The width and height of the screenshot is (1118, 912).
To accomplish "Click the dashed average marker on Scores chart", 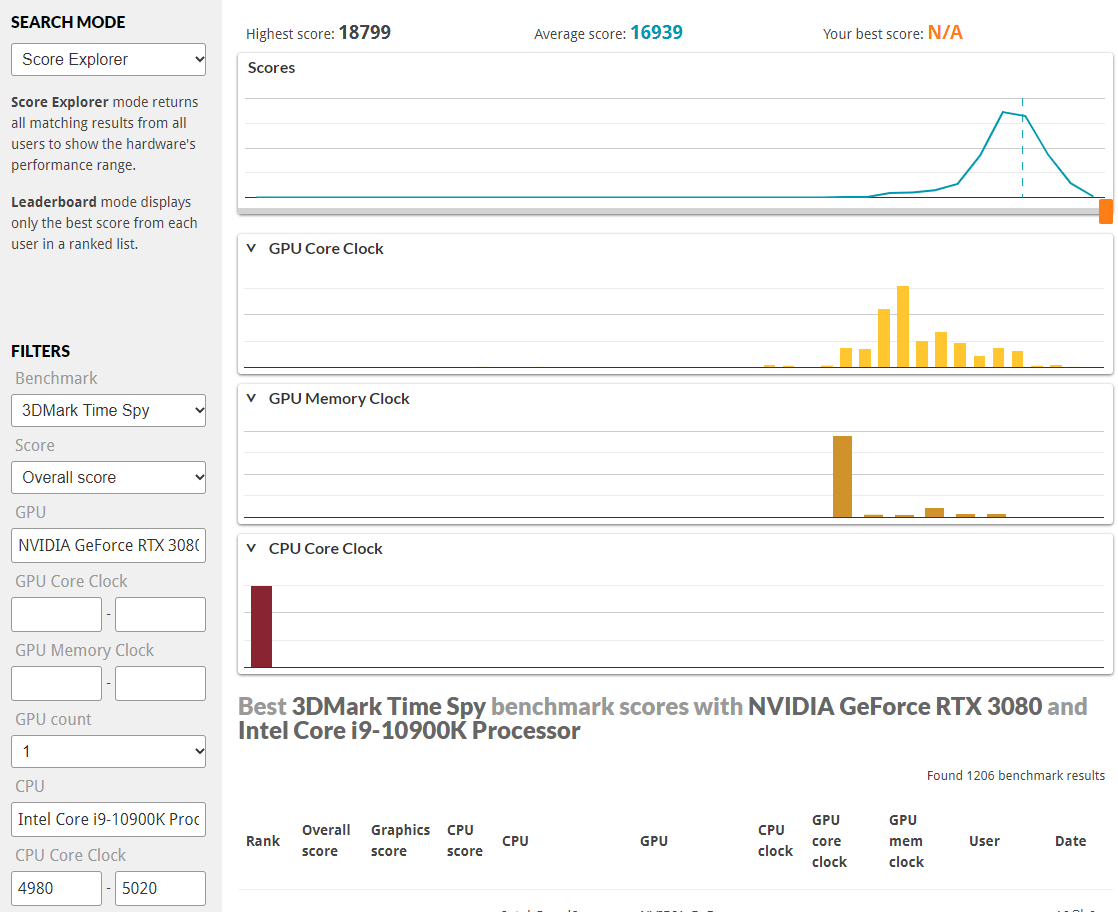I will pyautogui.click(x=1022, y=148).
